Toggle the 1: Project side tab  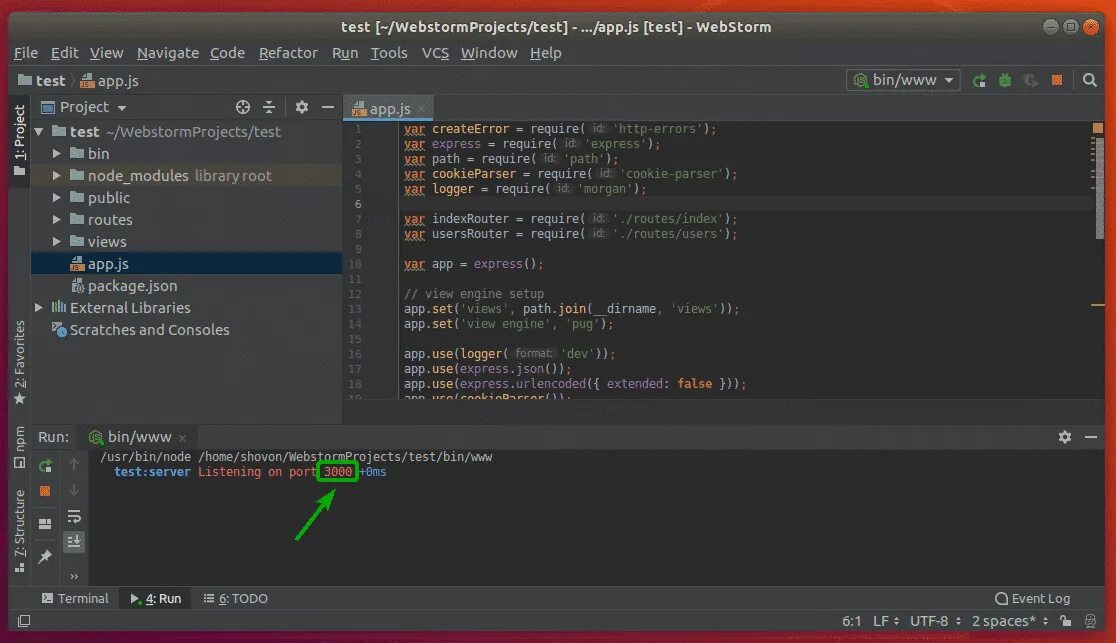pos(19,140)
